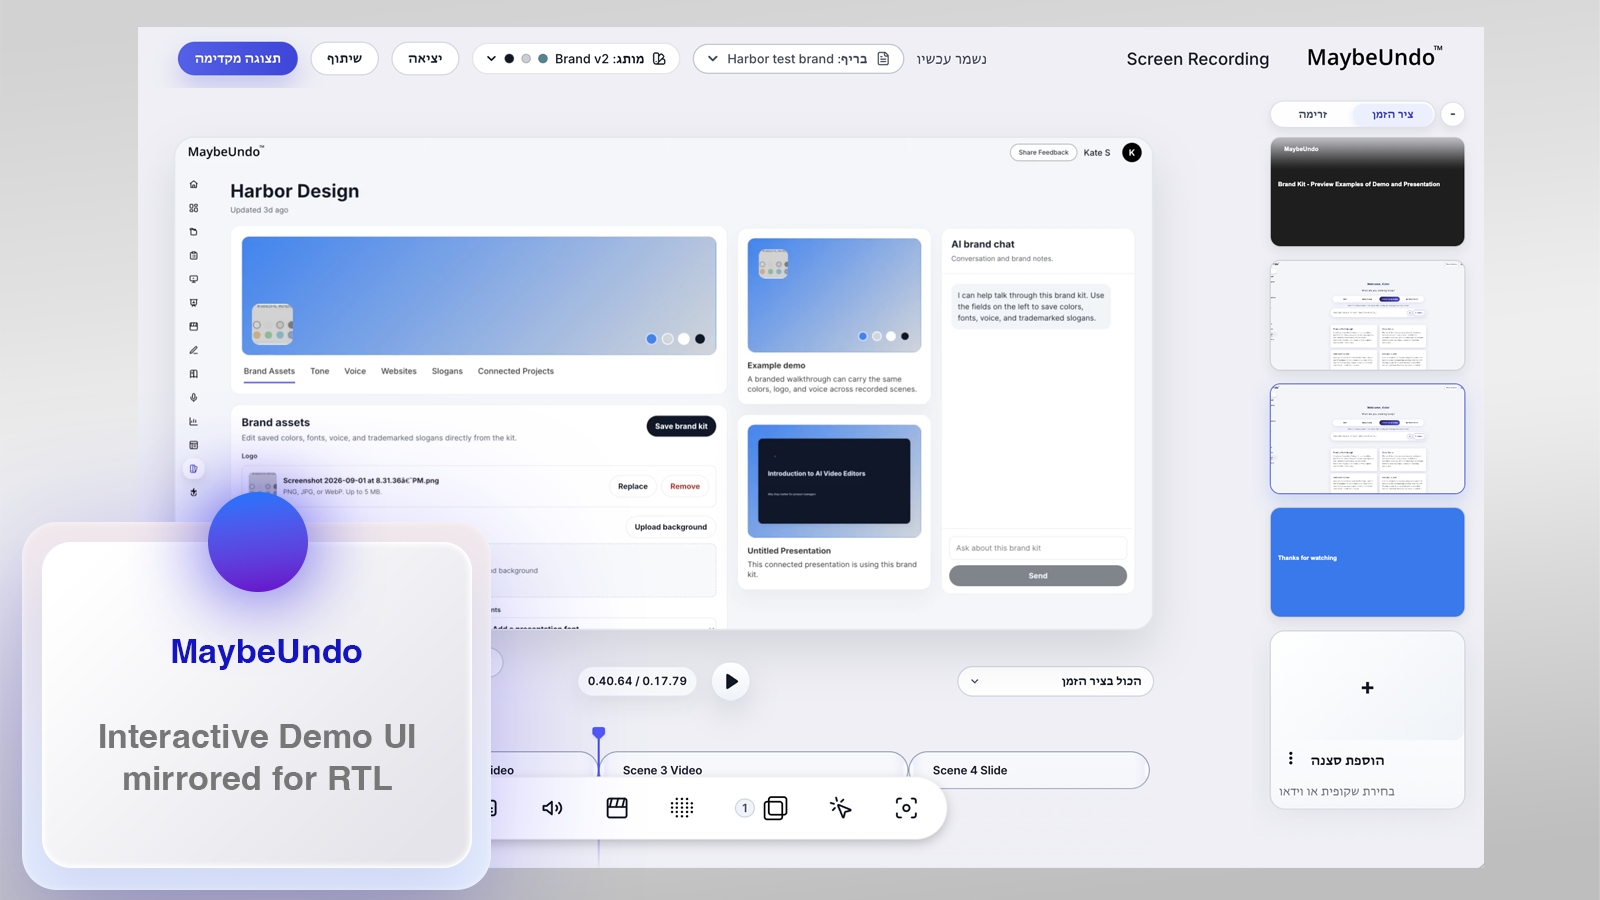
Task: Send the AI brand chat message
Action: (x=1038, y=576)
